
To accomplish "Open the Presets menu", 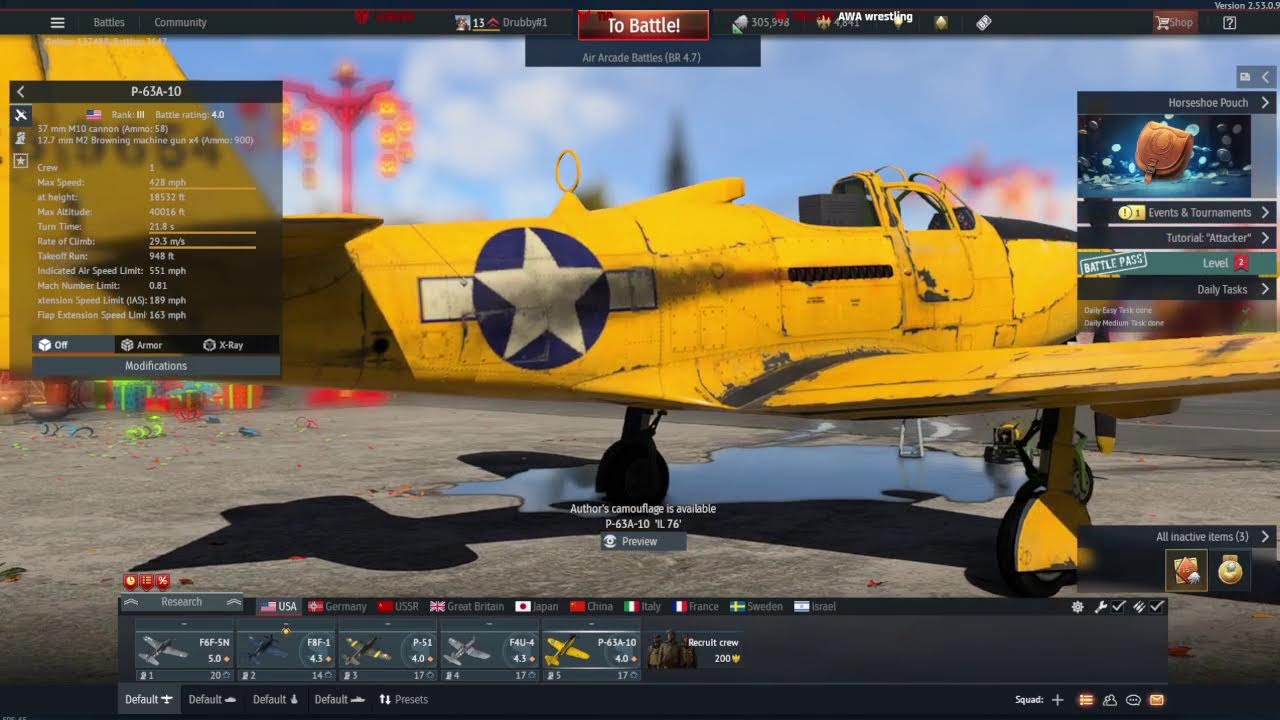I will [x=404, y=699].
